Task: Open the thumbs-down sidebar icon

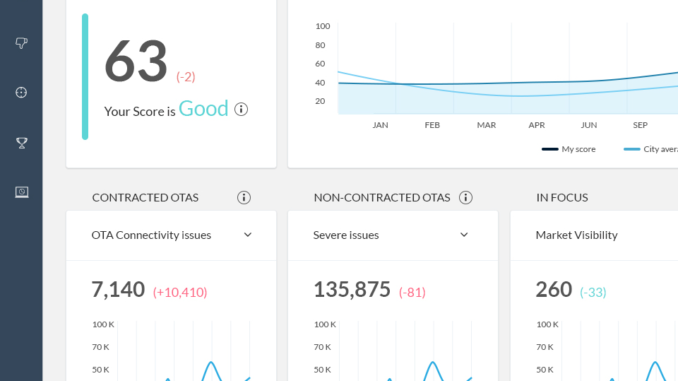Action: (x=21, y=43)
